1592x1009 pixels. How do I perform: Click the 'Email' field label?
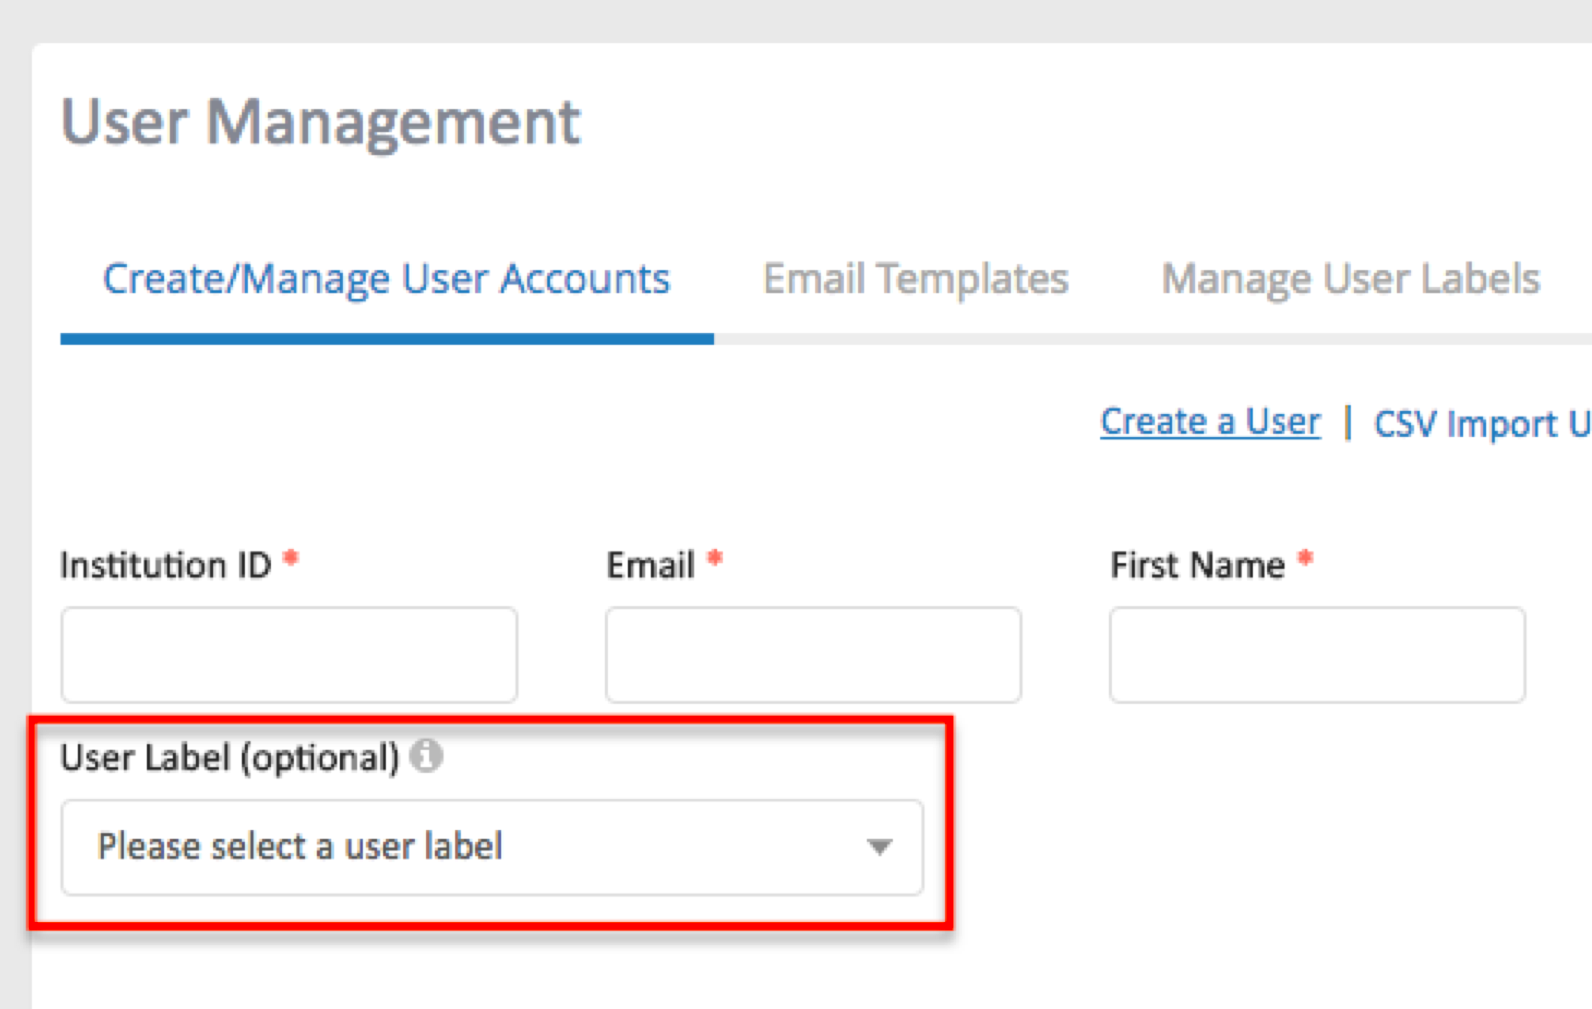650,565
